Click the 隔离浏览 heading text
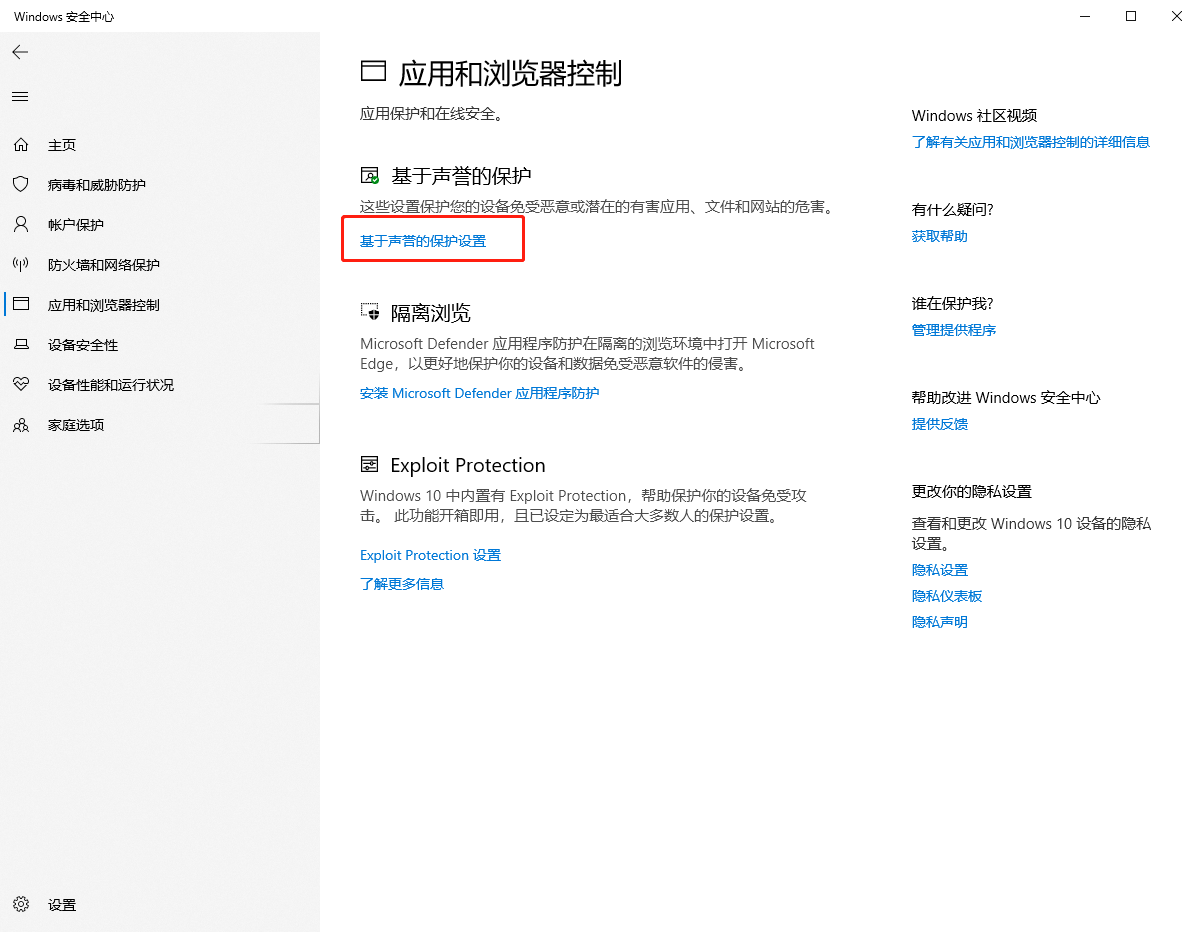 [431, 312]
